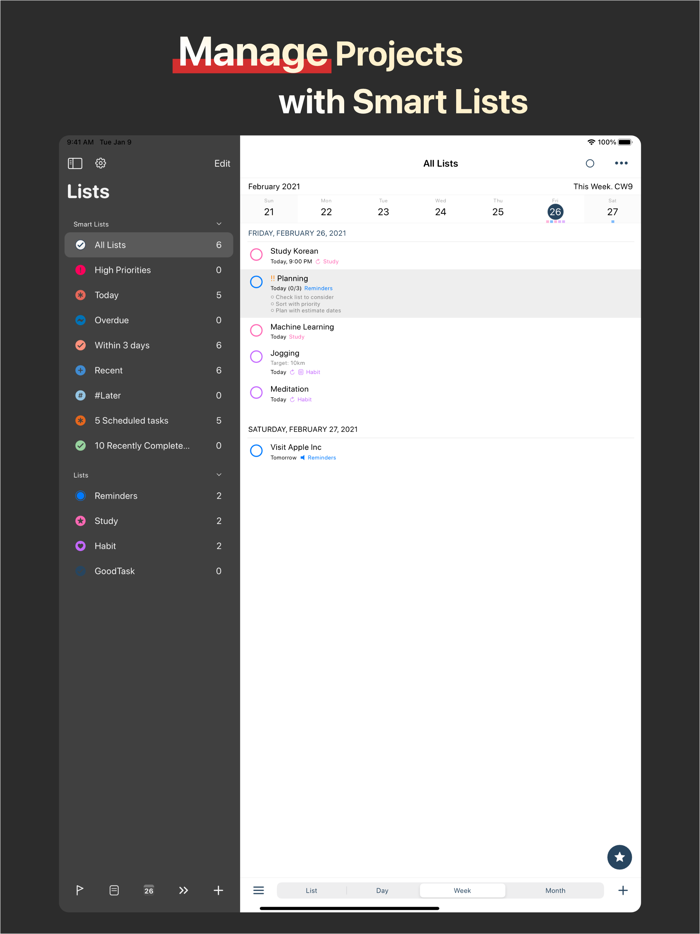Open 5 Scheduled tasks list
This screenshot has width=700, height=934.
149,420
